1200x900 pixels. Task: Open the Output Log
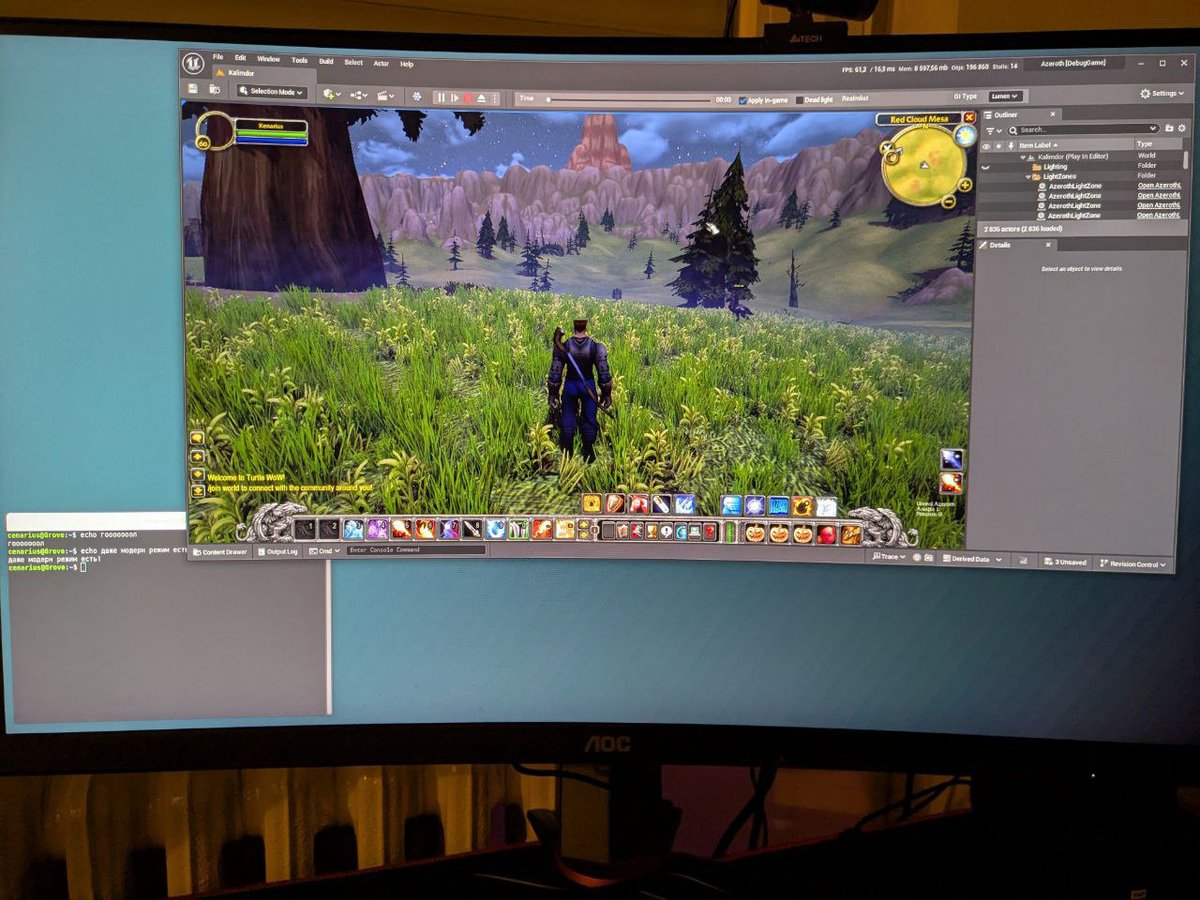coord(278,552)
